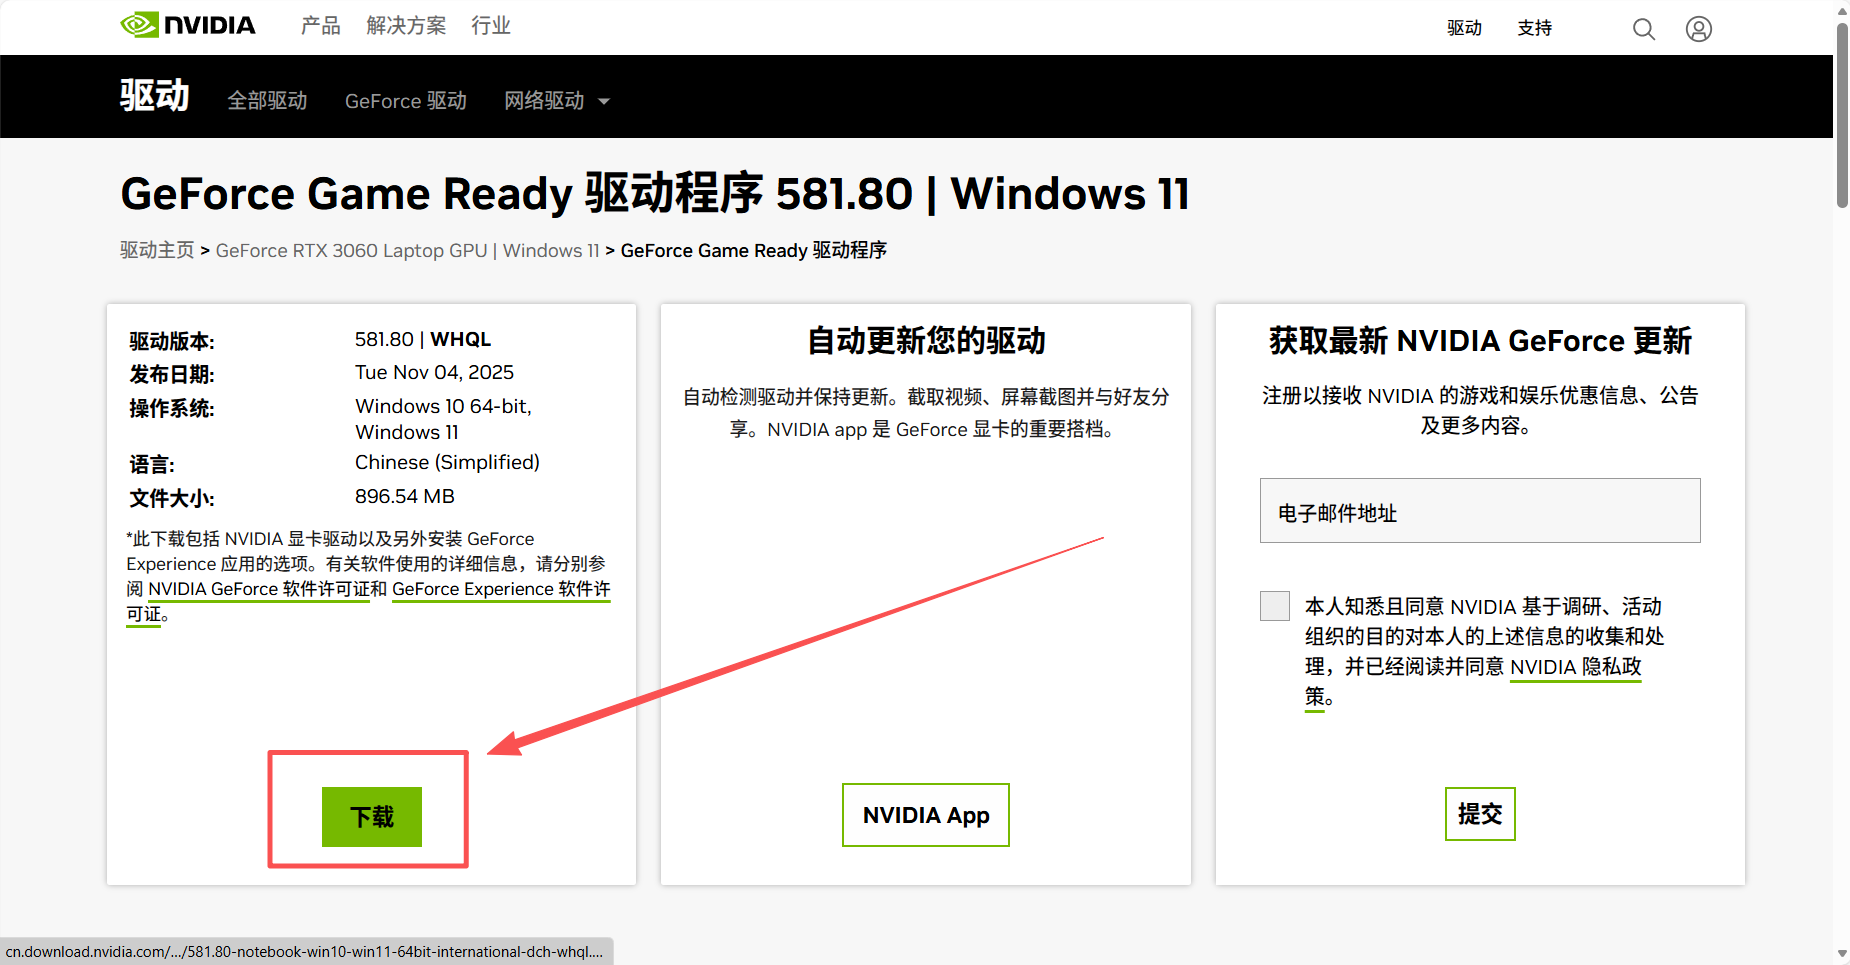Click the Tue Nov 04, 2025 date

pyautogui.click(x=434, y=372)
